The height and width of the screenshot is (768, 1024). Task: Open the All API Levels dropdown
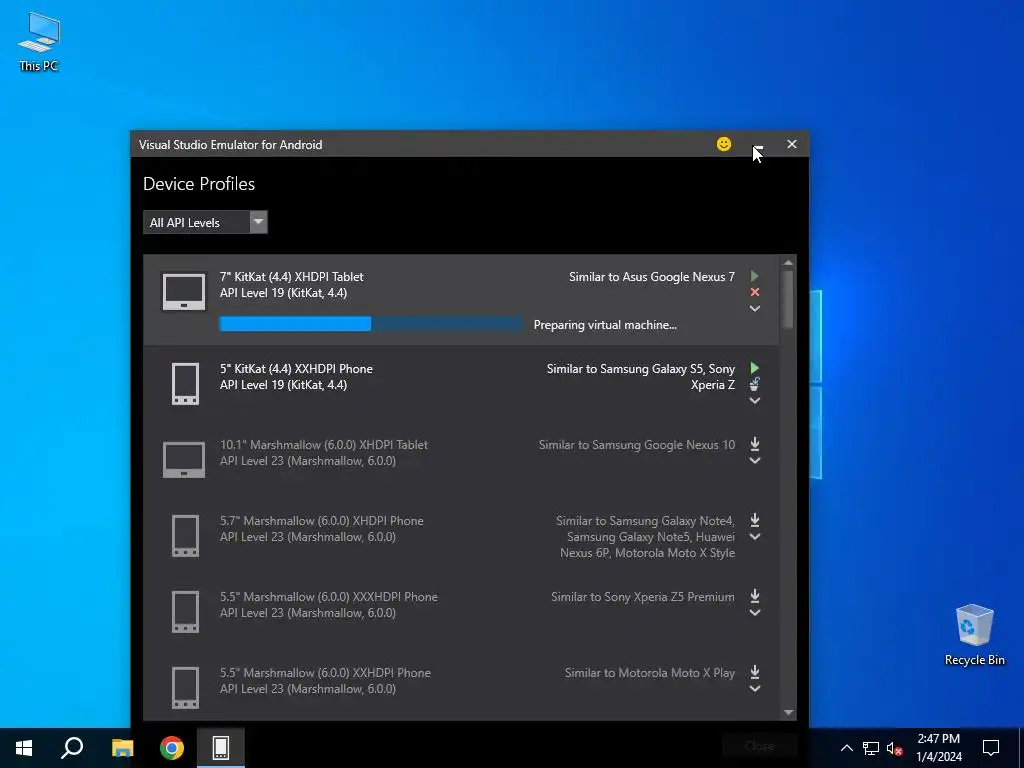click(x=205, y=222)
